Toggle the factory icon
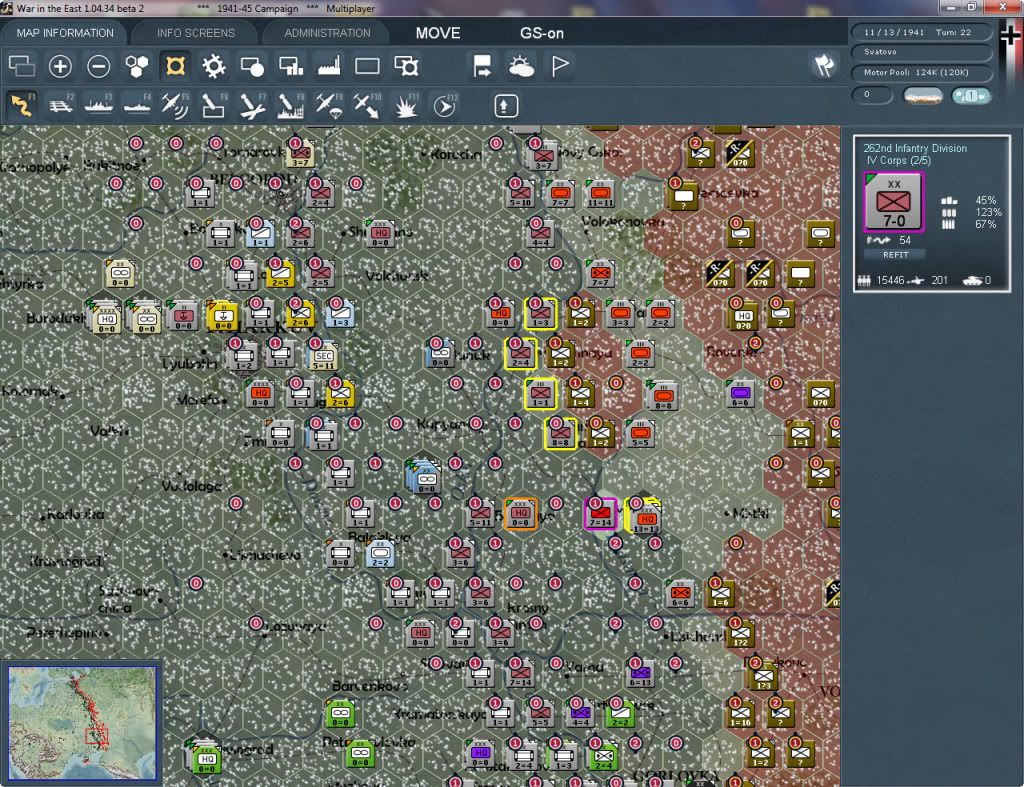This screenshot has width=1024, height=787. click(329, 66)
